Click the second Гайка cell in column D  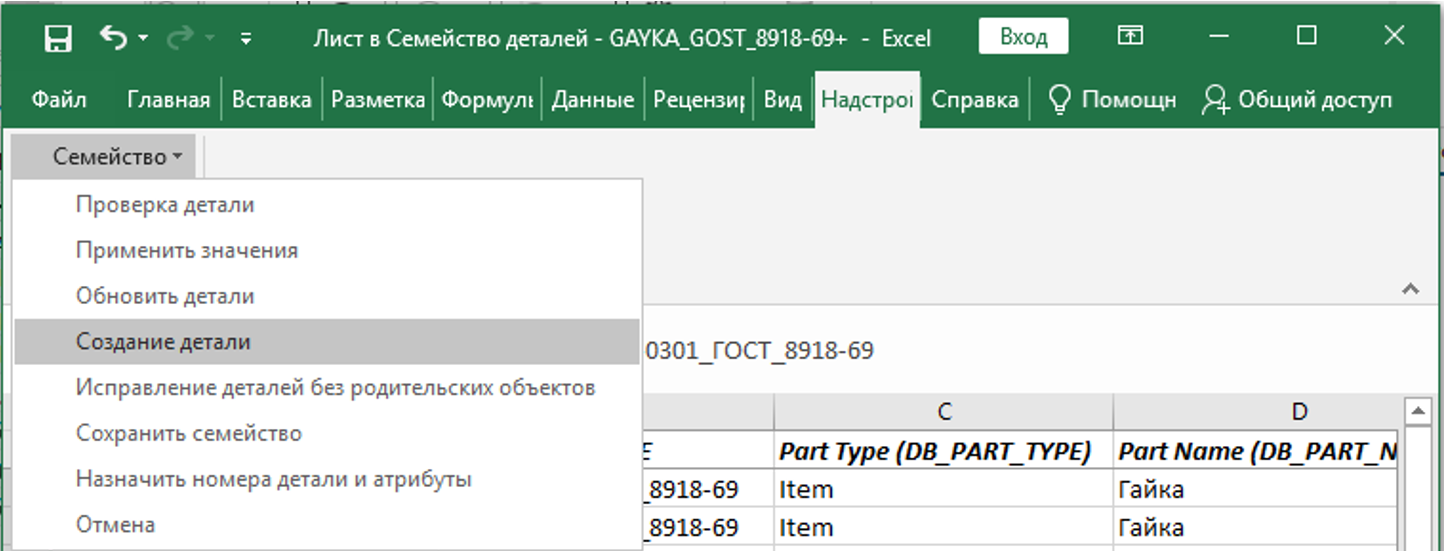(1256, 527)
